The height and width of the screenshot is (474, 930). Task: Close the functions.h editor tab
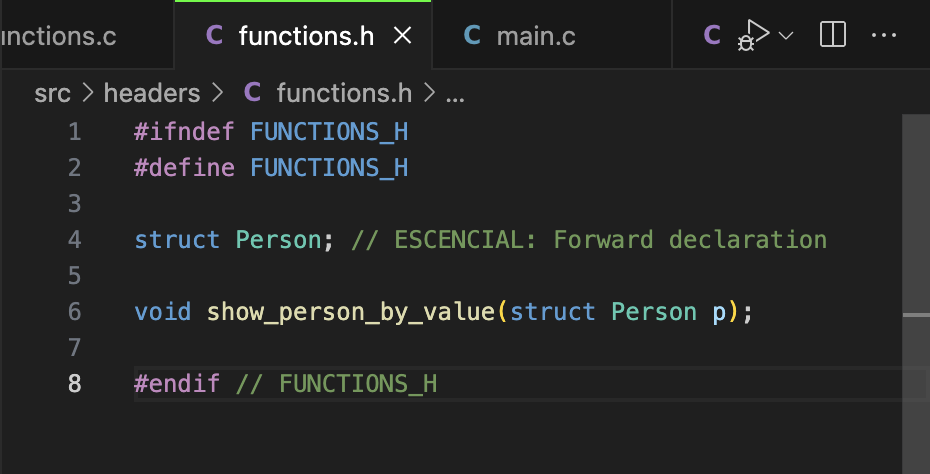pos(402,37)
